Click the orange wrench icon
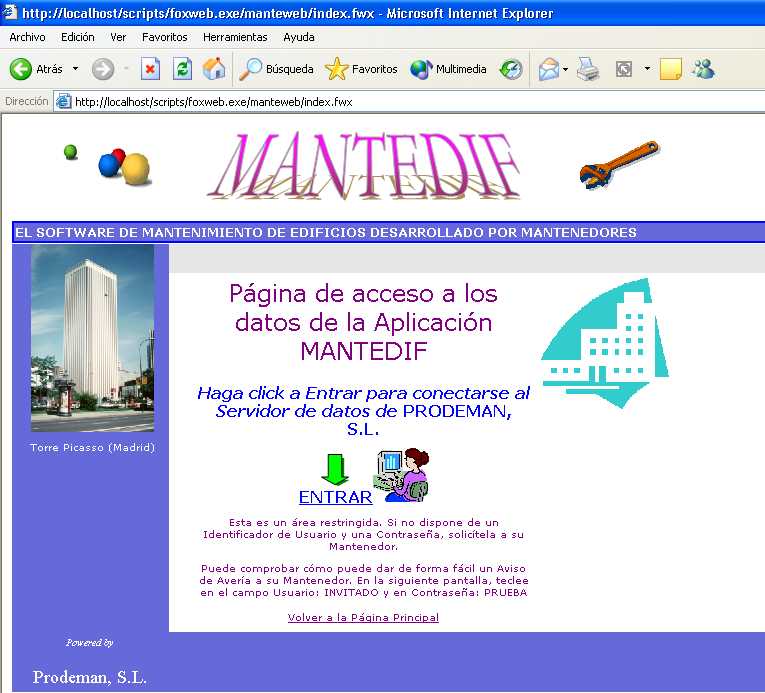The height and width of the screenshot is (693, 765). [619, 164]
